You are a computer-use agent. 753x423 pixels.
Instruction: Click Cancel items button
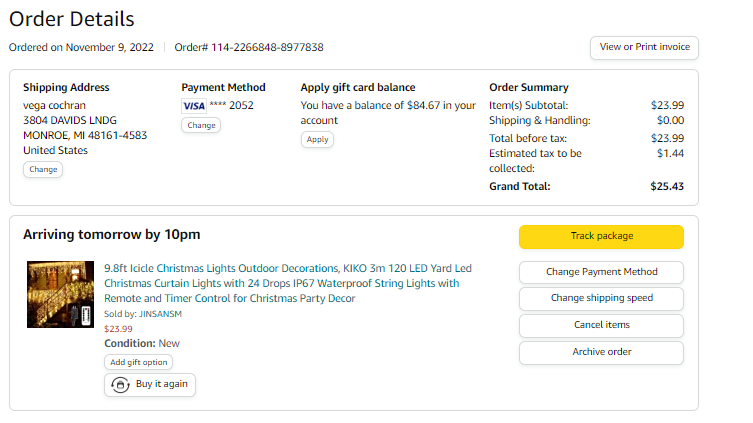(601, 326)
